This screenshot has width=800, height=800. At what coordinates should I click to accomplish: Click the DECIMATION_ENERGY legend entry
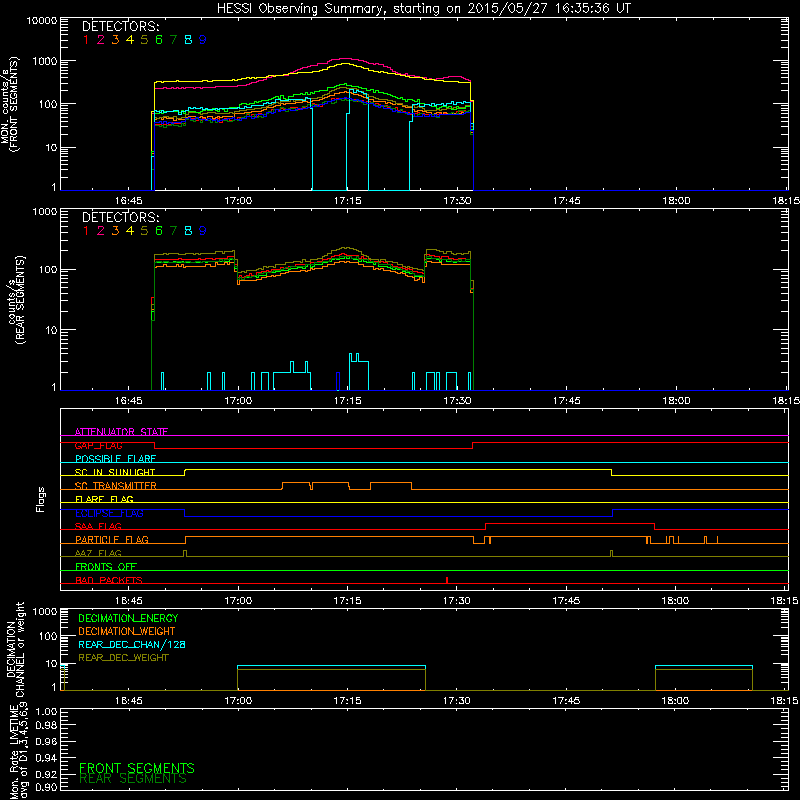(x=128, y=618)
